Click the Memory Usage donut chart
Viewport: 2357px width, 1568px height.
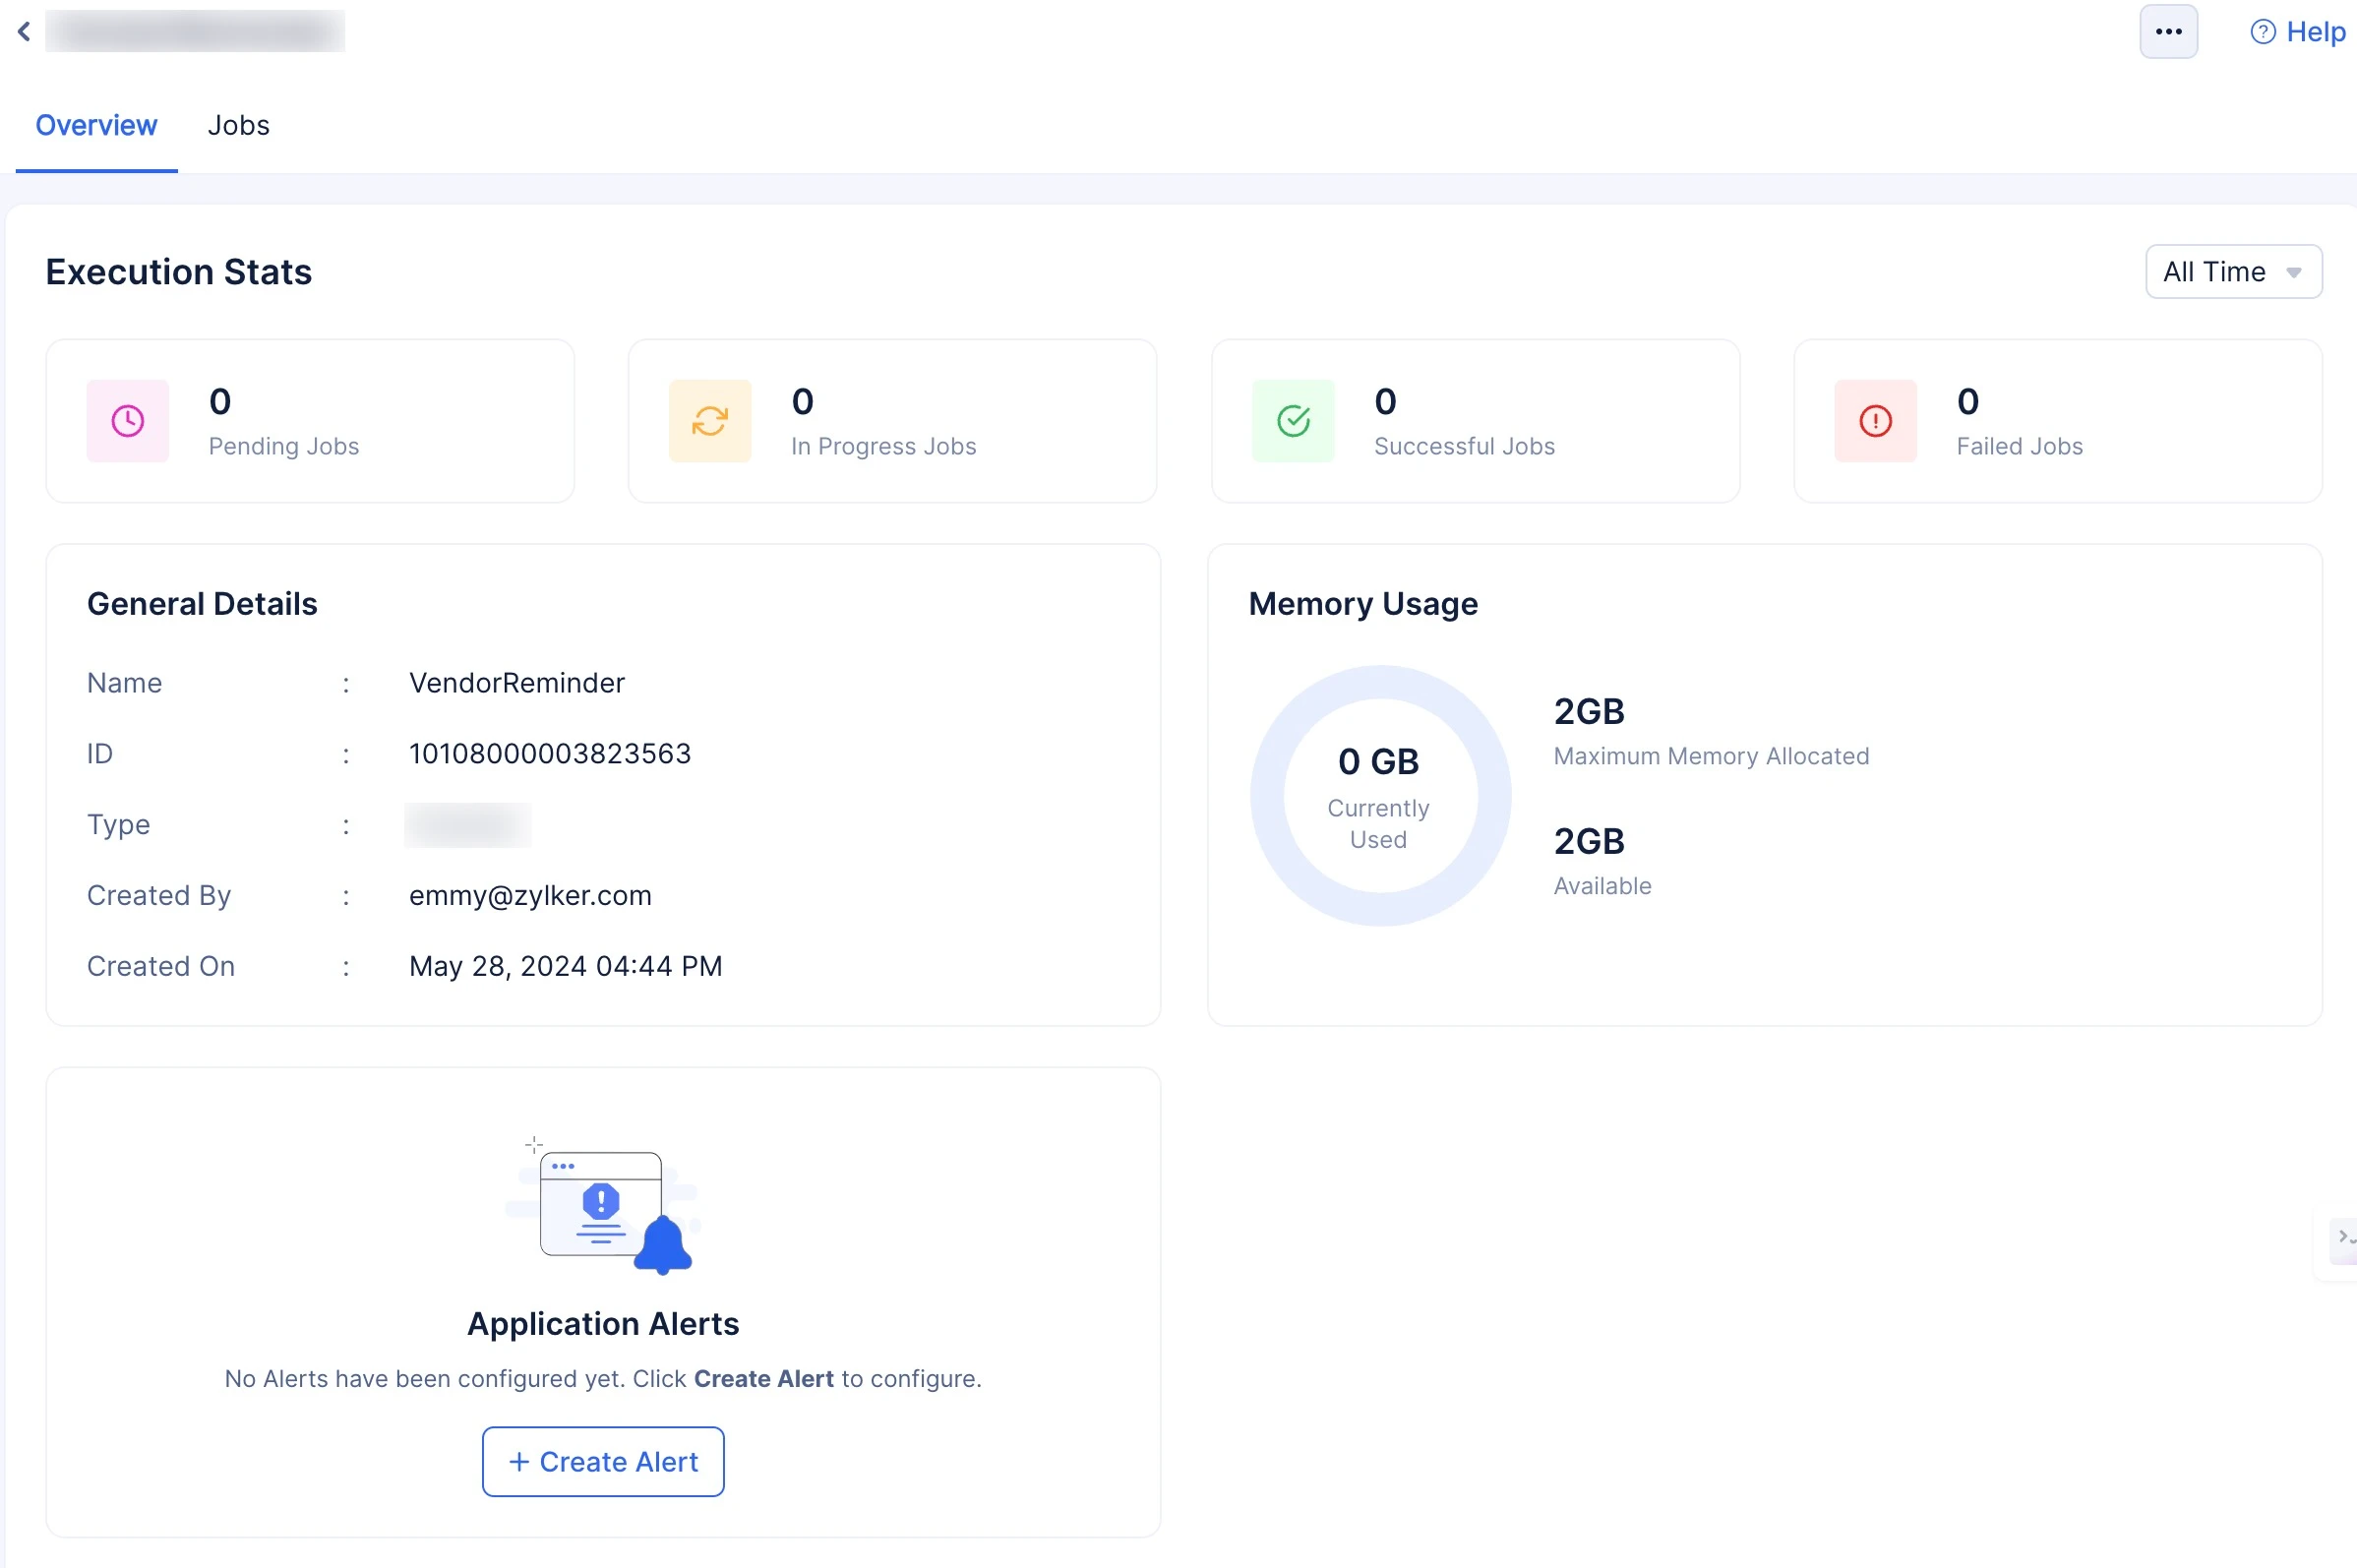pyautogui.click(x=1380, y=796)
